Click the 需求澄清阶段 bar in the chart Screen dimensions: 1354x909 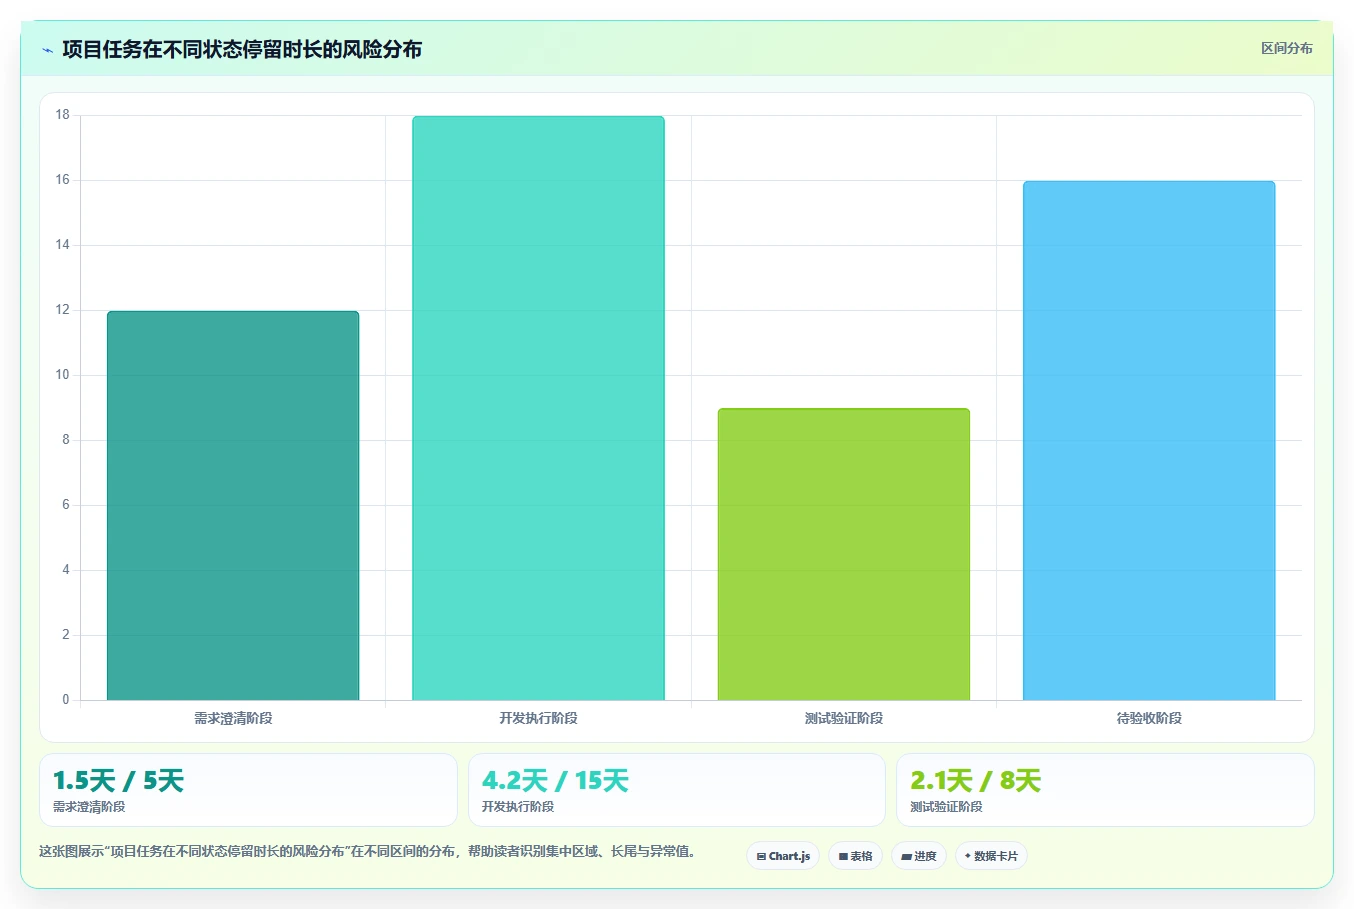pos(233,506)
